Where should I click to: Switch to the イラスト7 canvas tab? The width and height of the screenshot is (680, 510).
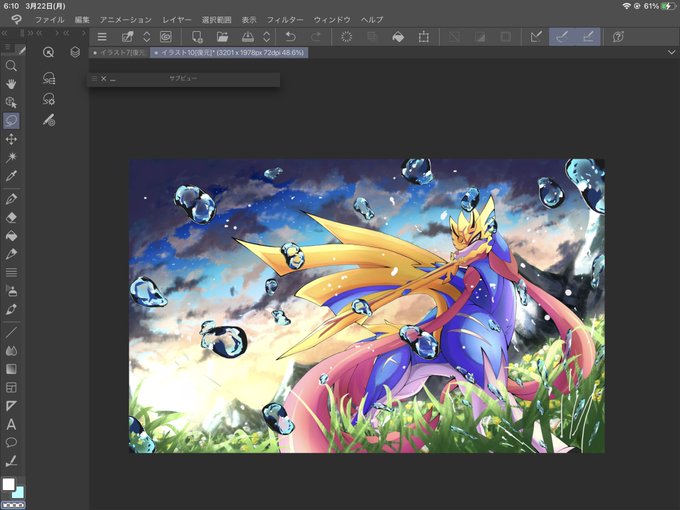119,52
